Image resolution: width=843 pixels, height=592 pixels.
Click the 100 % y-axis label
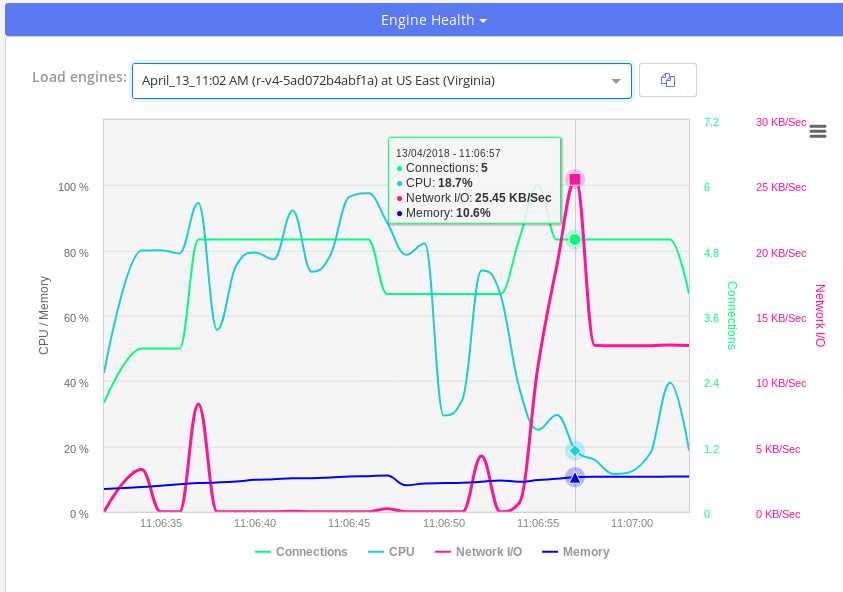click(73, 187)
